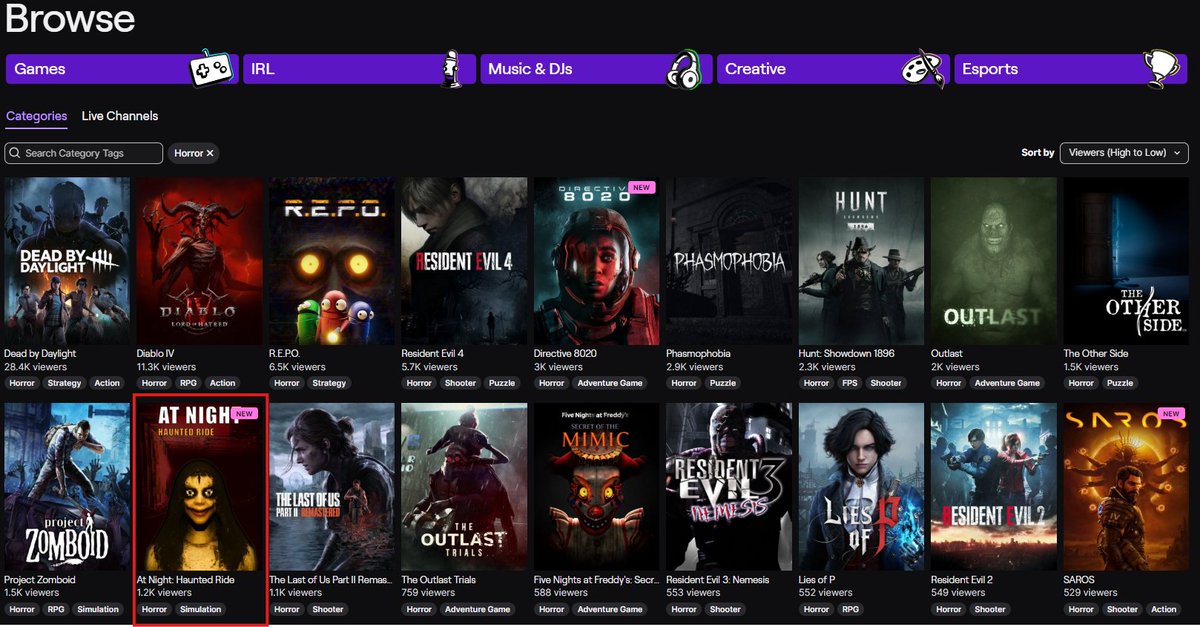
Task: Open the Sort by Viewers dropdown
Action: tap(1124, 153)
